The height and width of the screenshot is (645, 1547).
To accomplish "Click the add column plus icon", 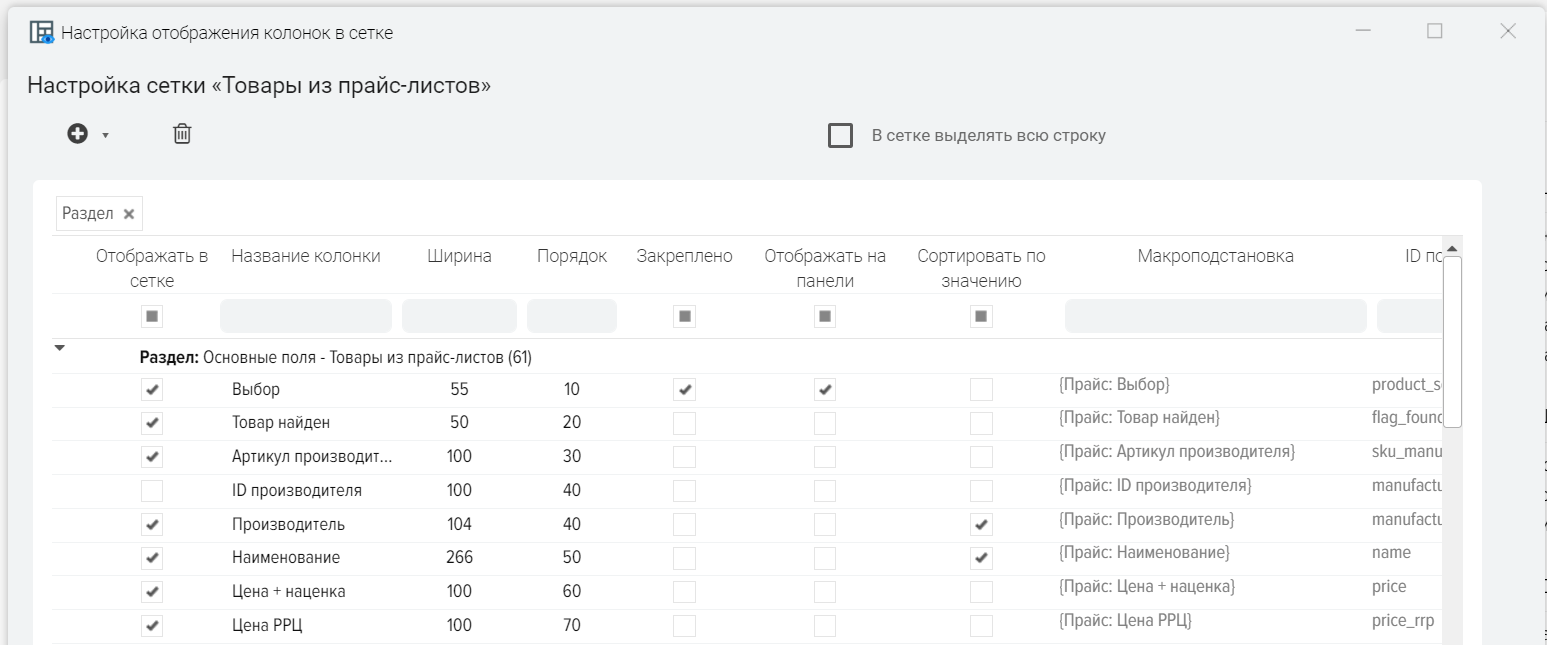I will pos(78,134).
